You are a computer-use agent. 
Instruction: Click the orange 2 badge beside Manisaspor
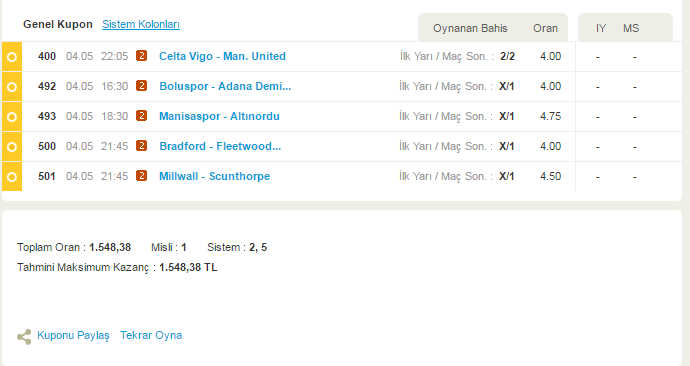pyautogui.click(x=141, y=116)
